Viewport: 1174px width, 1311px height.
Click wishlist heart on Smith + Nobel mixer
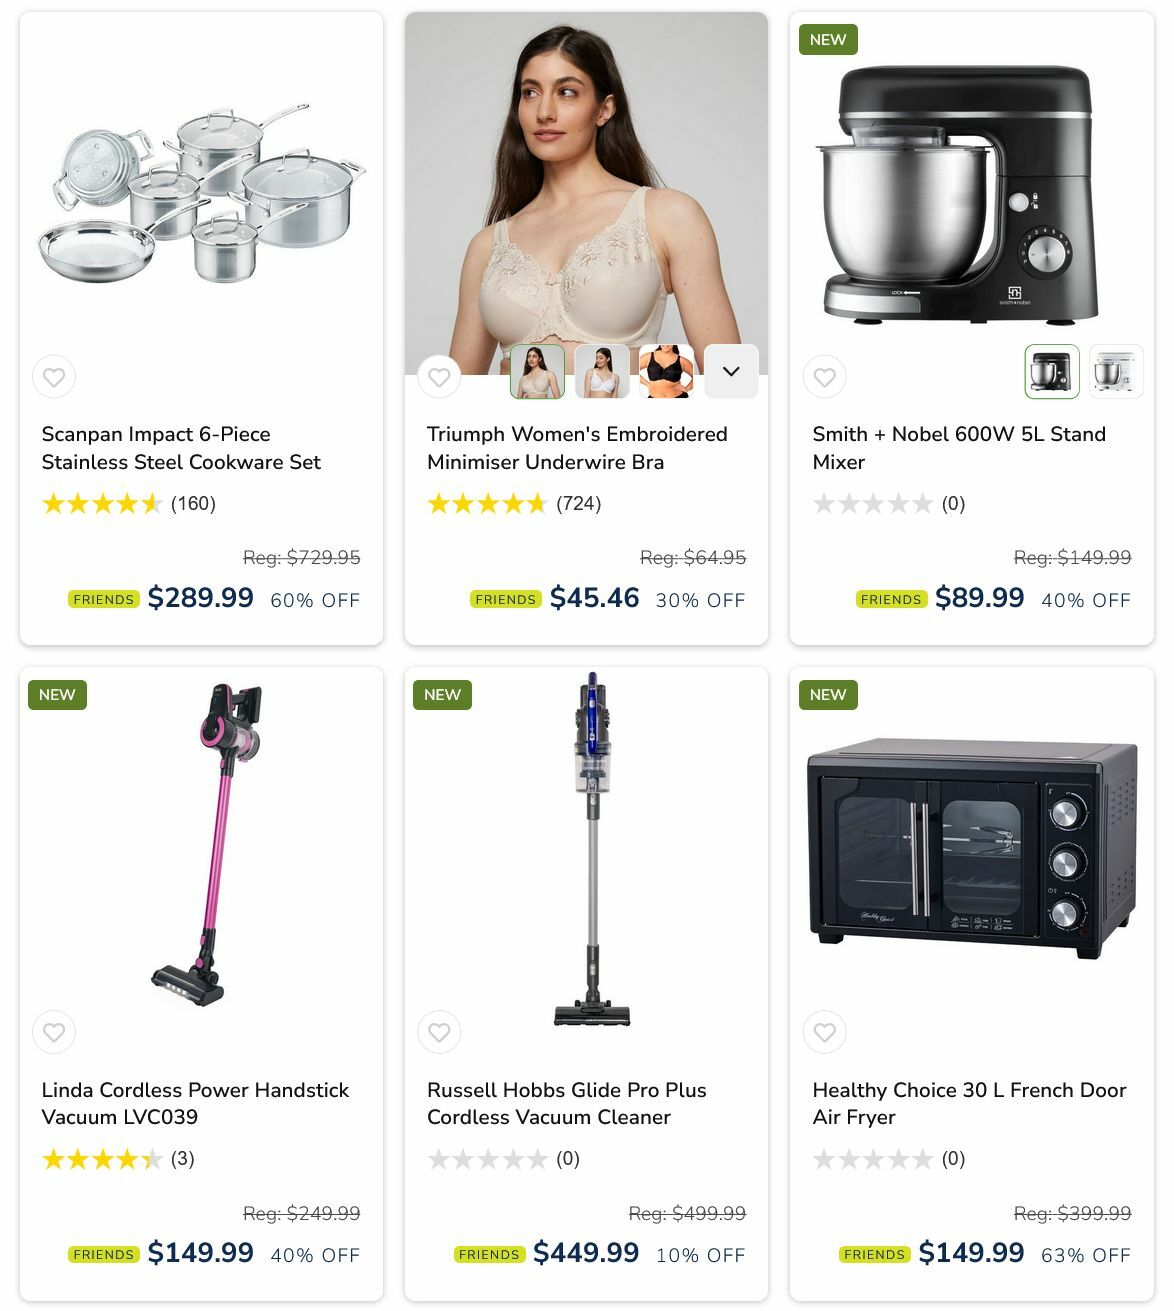[x=825, y=377]
